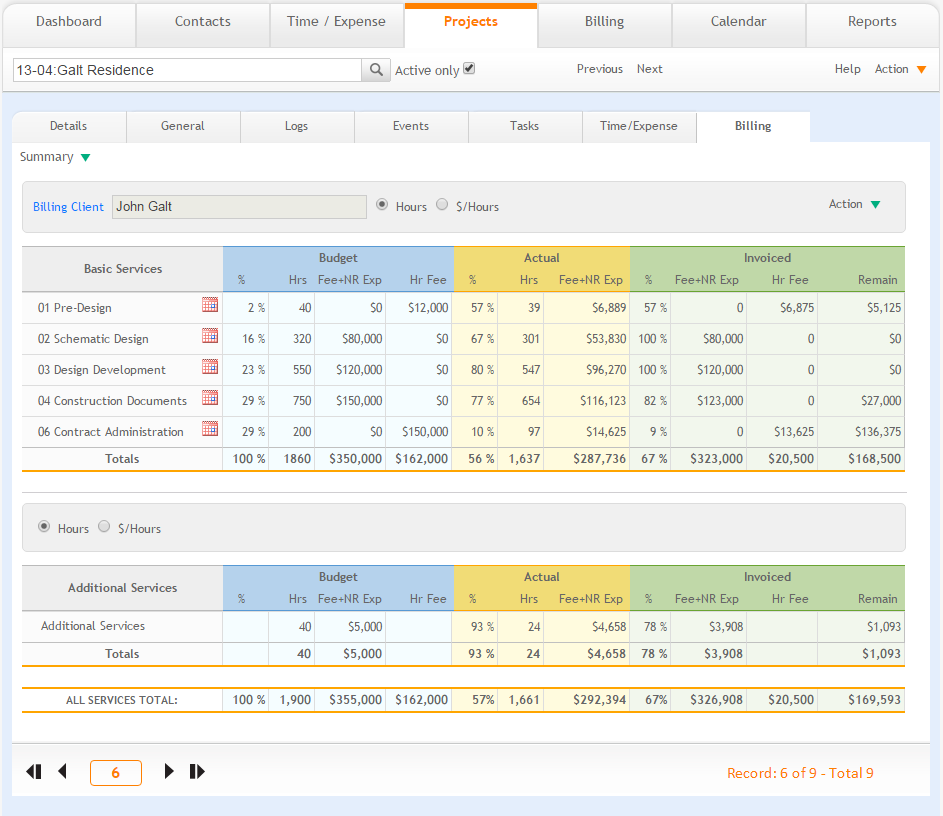
Task: Click calendar icon for 03 Design Development
Action: pyautogui.click(x=210, y=367)
